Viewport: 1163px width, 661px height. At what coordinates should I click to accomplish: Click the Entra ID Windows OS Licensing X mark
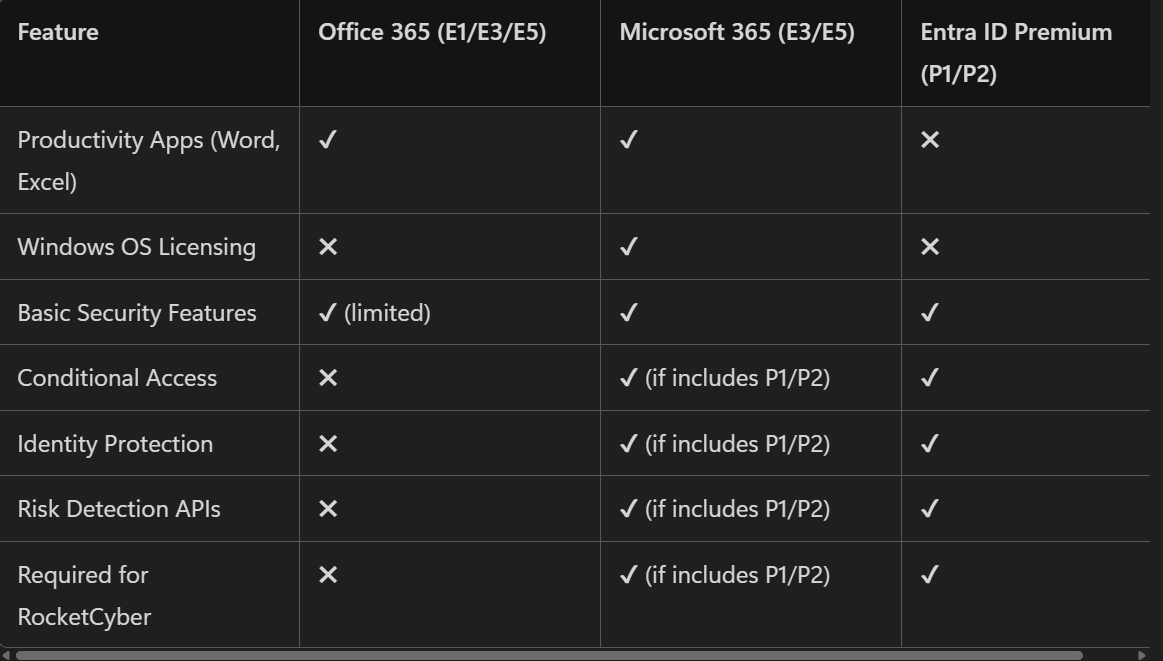pyautogui.click(x=930, y=247)
